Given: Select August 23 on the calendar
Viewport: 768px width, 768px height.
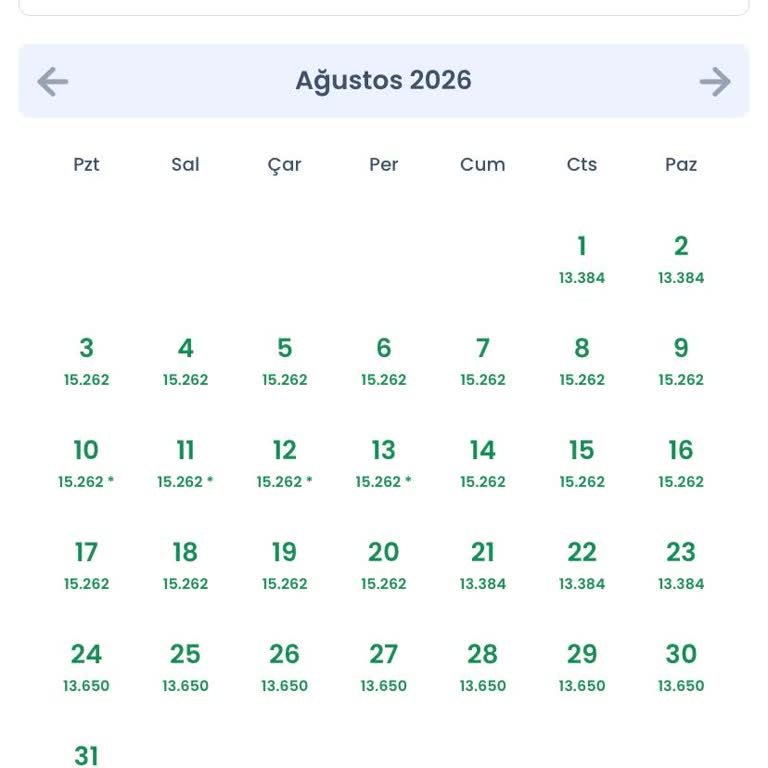Looking at the screenshot, I should [681, 565].
